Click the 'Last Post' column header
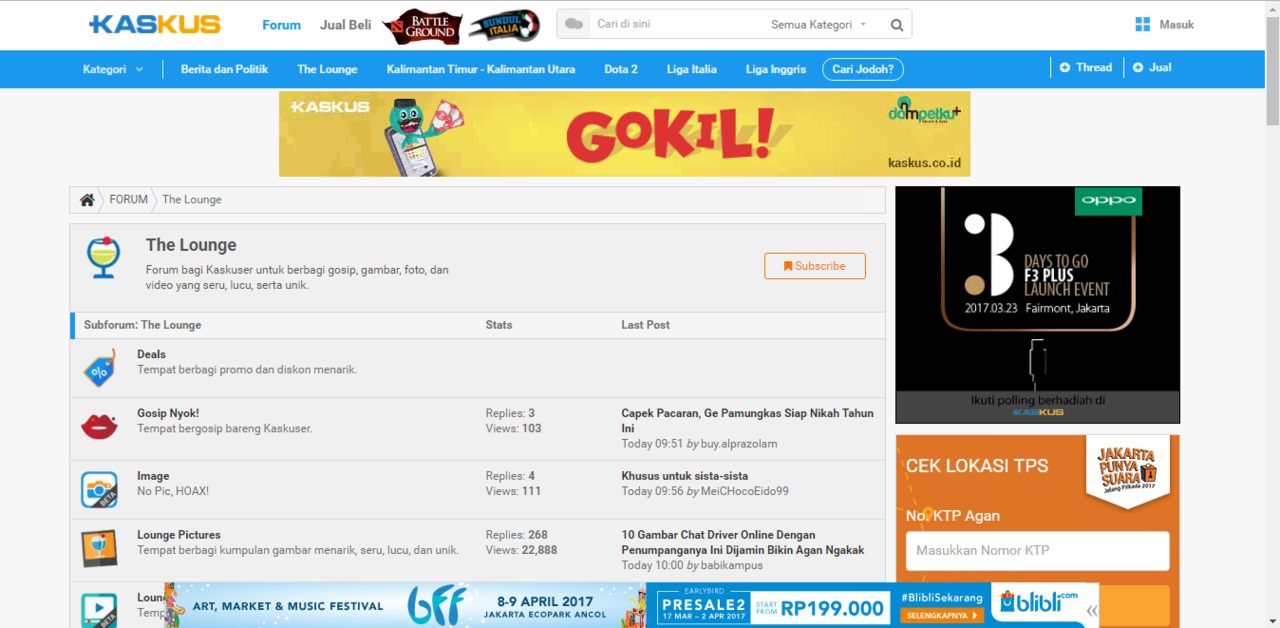 pyautogui.click(x=646, y=325)
